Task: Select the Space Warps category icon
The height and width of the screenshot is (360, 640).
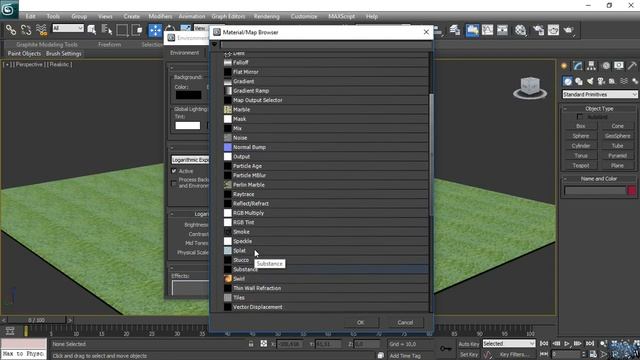Action: point(624,81)
